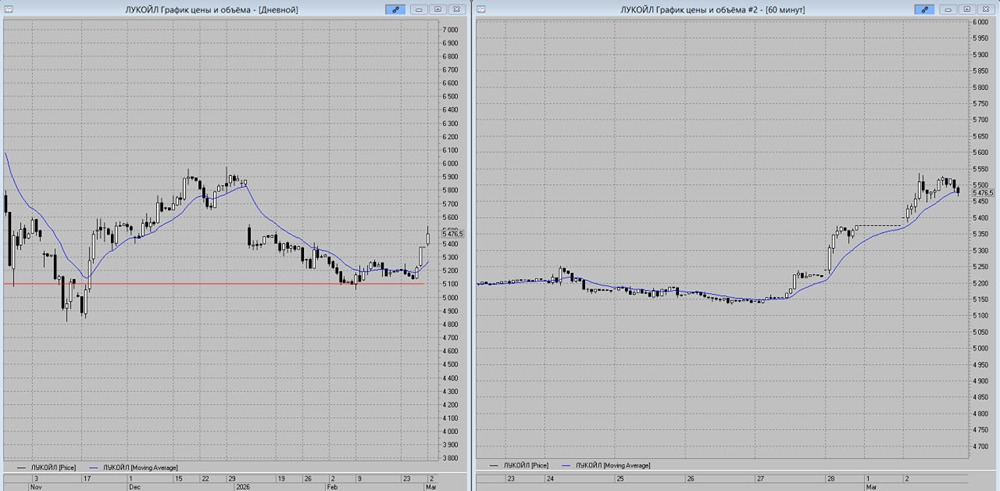Click the date 23 on the 60-minute time axis

tap(510, 477)
